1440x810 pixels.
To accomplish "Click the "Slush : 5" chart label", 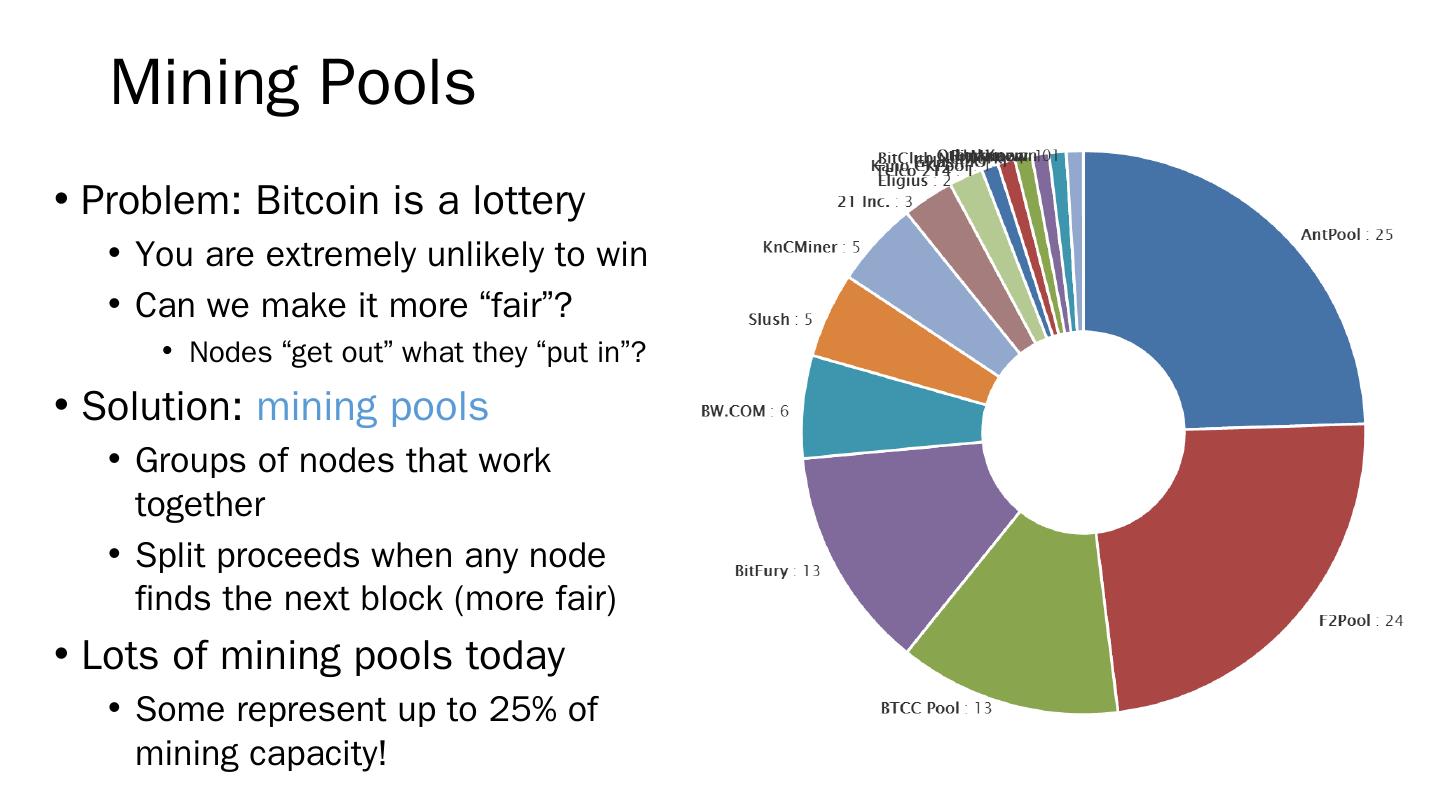I will pos(780,320).
